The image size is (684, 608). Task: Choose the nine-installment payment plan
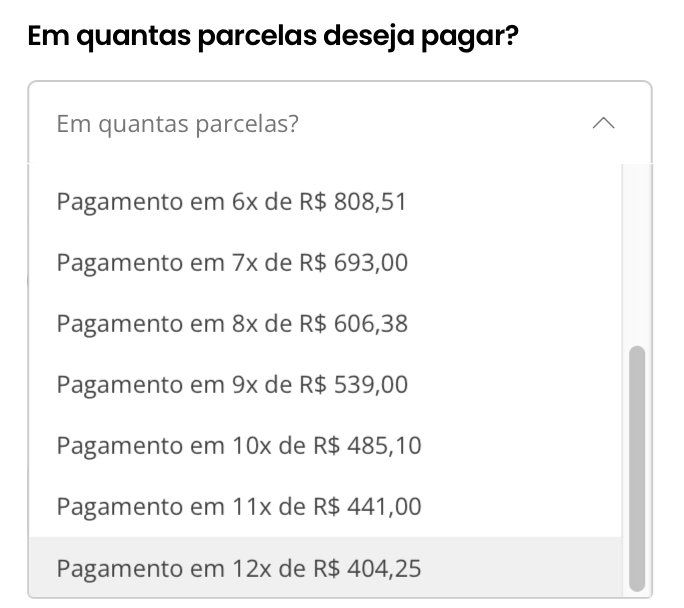pos(232,385)
